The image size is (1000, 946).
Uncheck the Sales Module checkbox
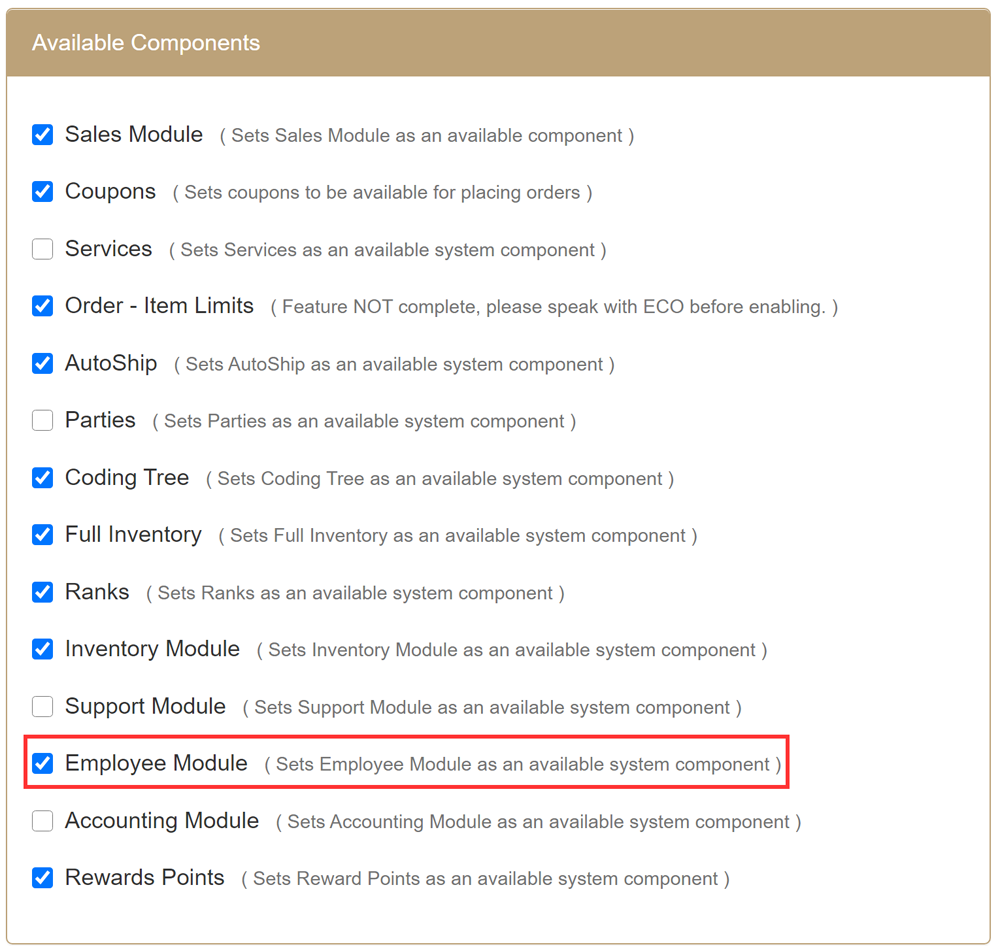pyautogui.click(x=42, y=135)
